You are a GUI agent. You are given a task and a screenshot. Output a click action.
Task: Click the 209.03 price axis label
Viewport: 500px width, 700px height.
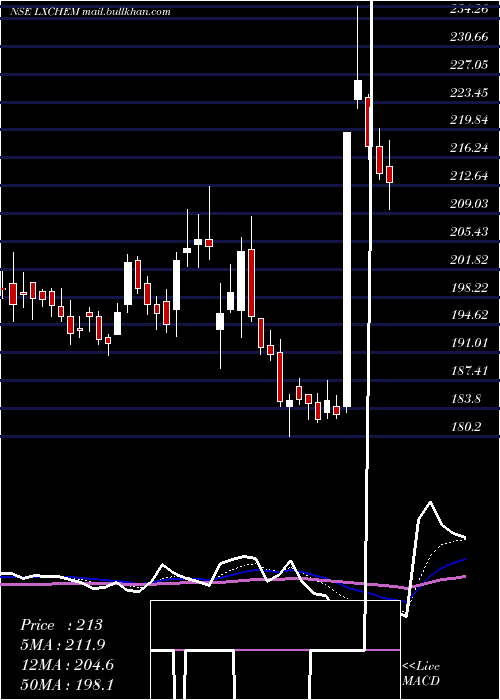[468, 204]
